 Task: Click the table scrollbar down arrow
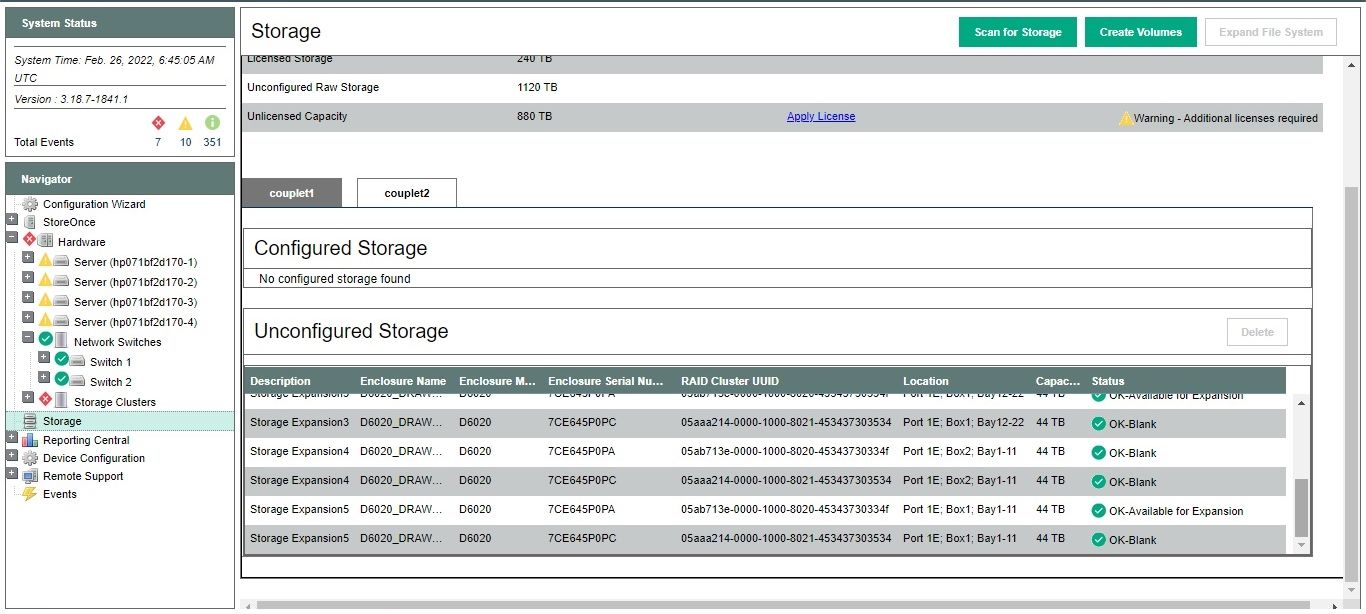[1301, 545]
